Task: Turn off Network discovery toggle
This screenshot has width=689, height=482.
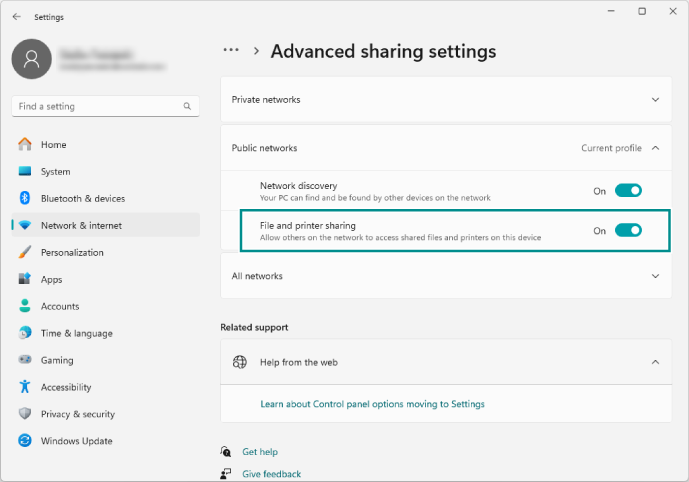Action: coord(628,190)
